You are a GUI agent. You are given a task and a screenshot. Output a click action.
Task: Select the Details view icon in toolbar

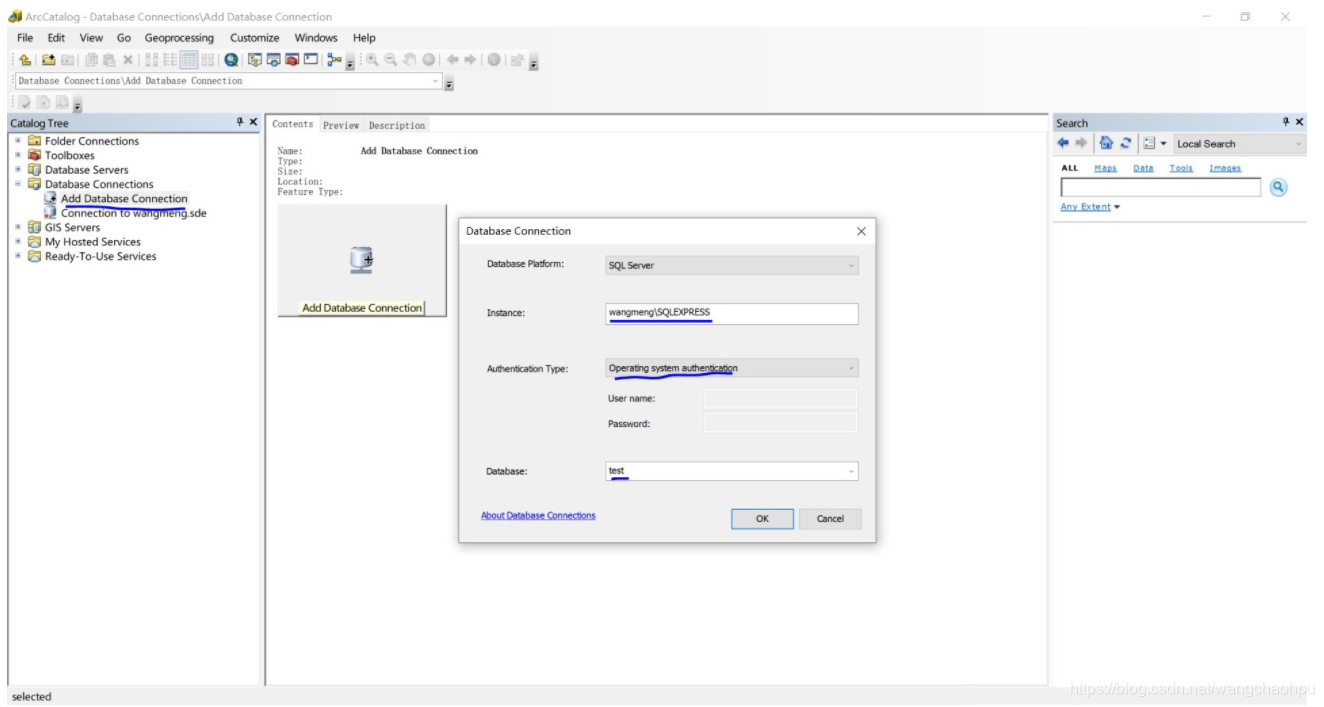(x=187, y=60)
